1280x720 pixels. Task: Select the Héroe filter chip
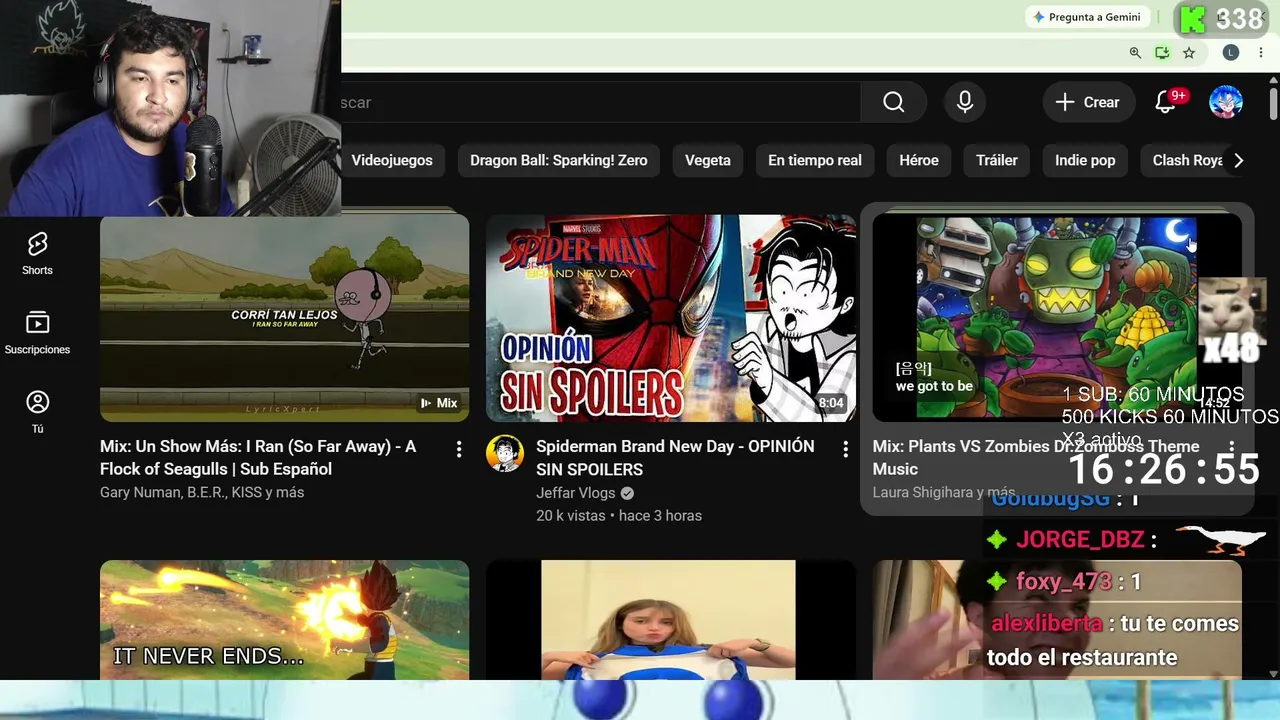point(919,160)
